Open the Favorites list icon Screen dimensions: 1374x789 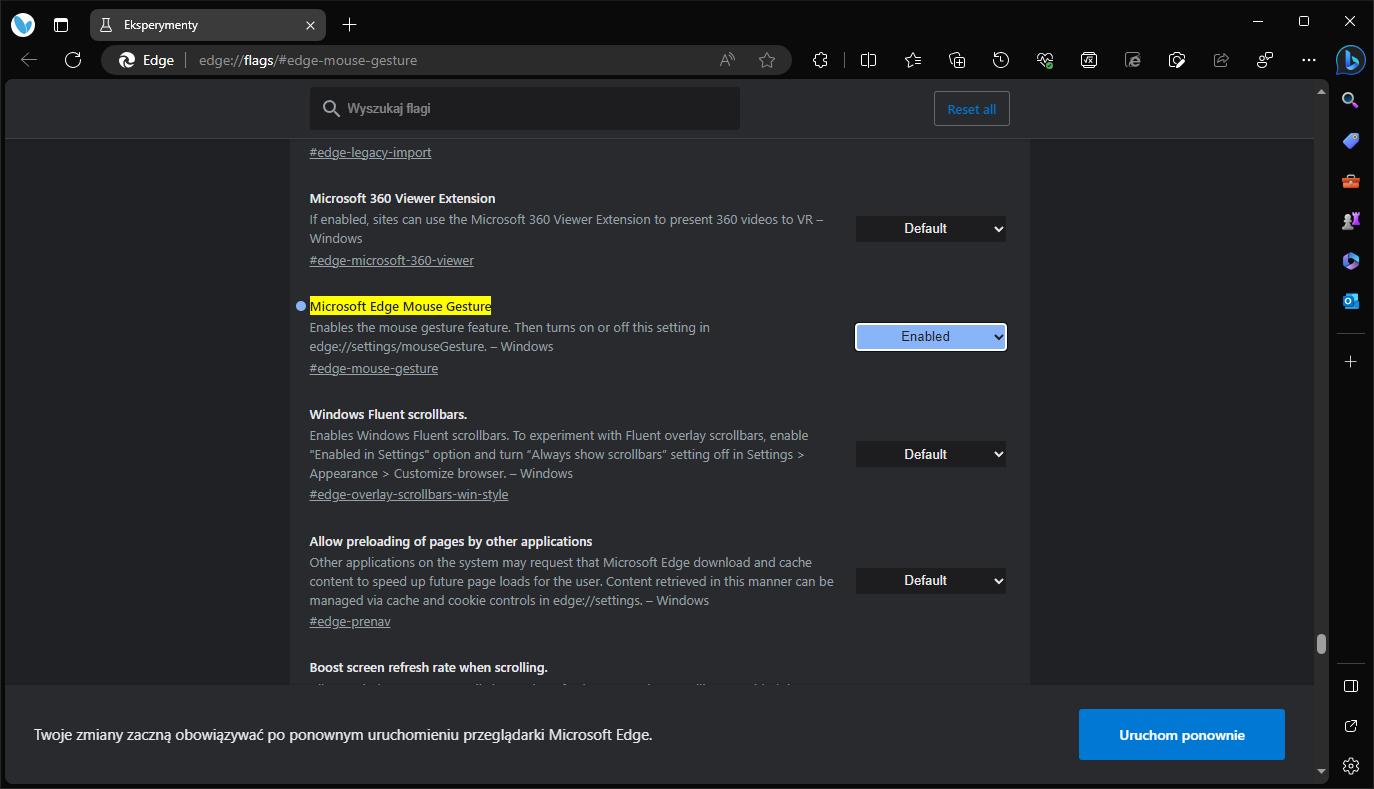pos(913,60)
